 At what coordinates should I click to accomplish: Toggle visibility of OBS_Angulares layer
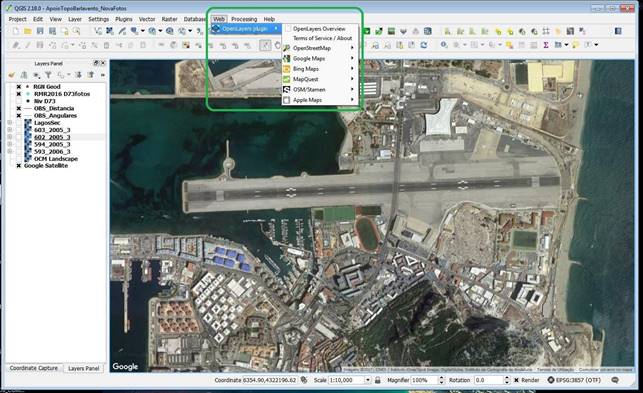coord(18,116)
